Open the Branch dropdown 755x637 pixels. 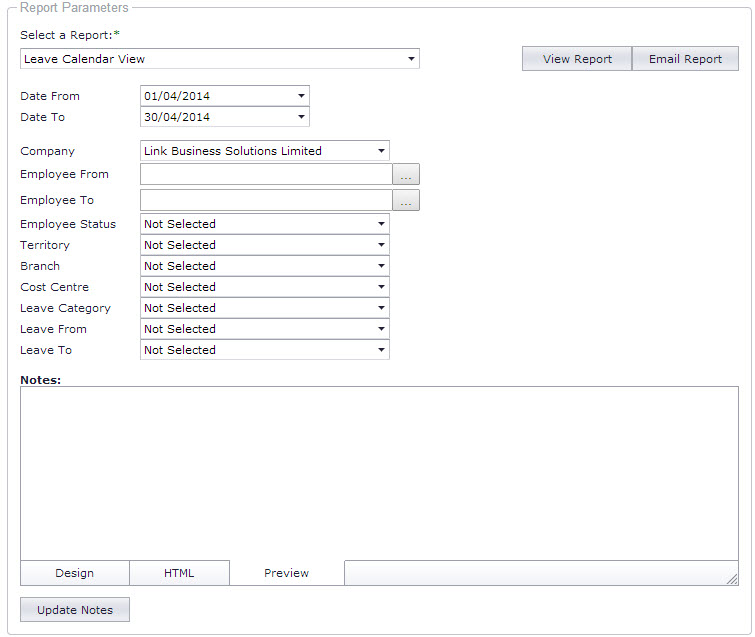(x=265, y=266)
